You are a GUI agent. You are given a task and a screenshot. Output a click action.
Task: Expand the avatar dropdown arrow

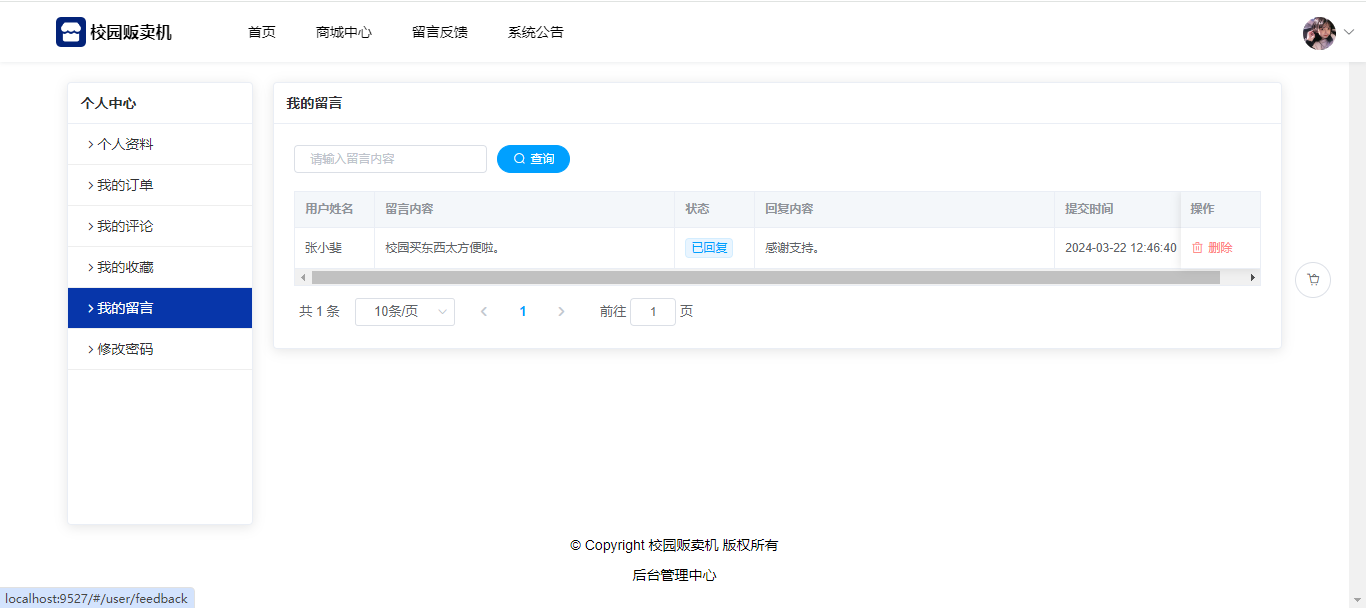click(1348, 32)
